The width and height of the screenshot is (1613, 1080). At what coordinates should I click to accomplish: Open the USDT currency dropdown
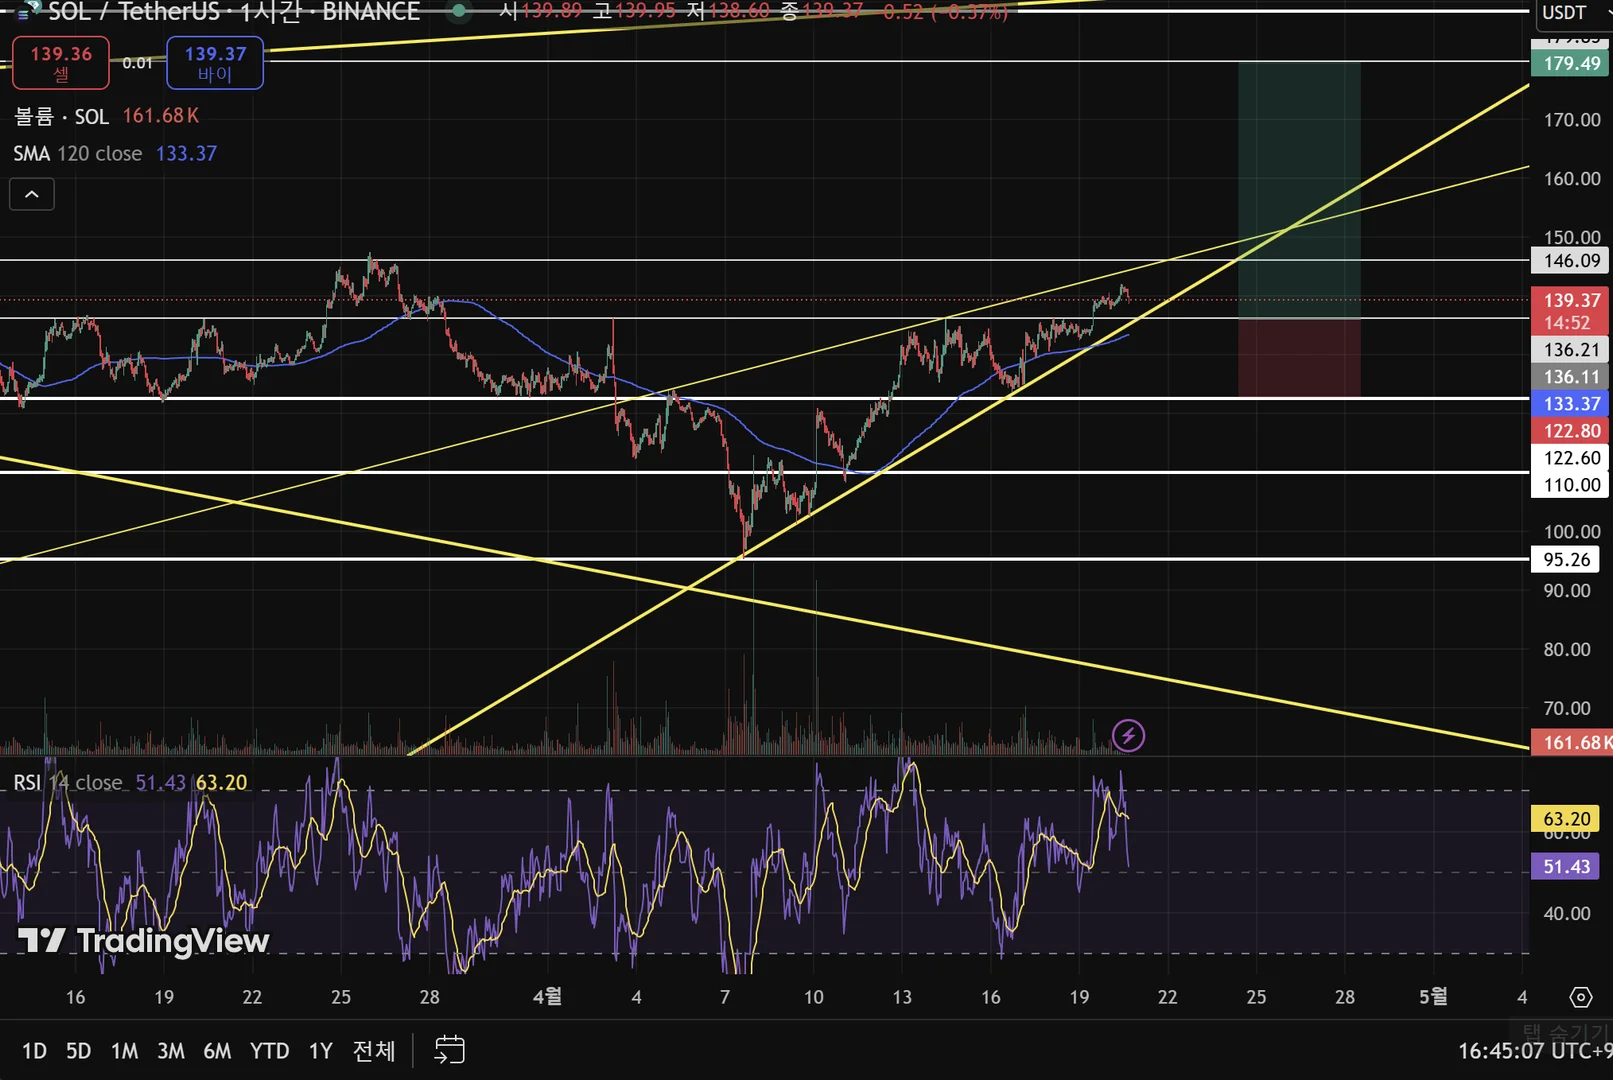1572,13
